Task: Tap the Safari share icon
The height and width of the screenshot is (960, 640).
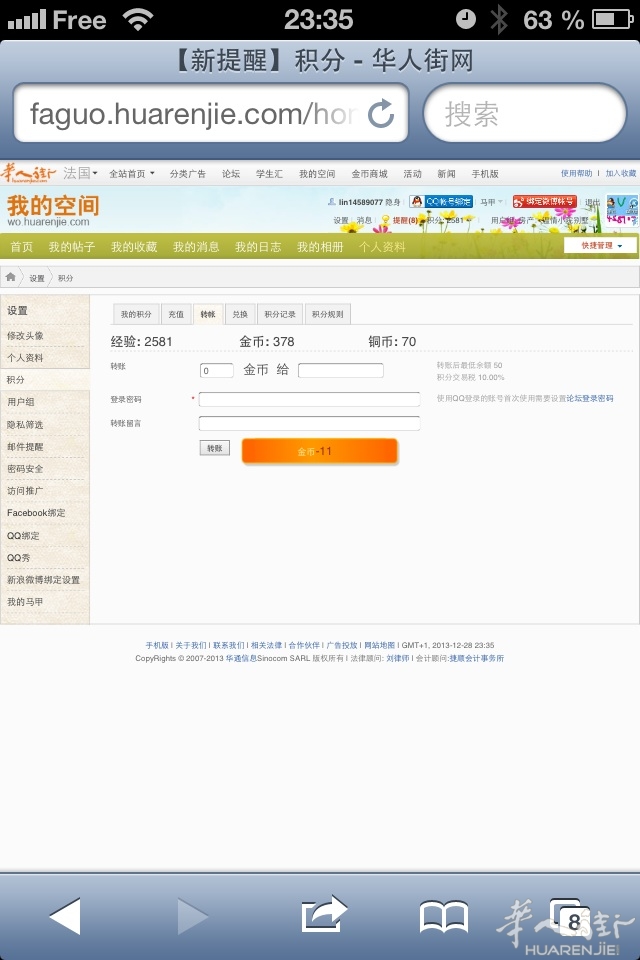Action: click(323, 915)
